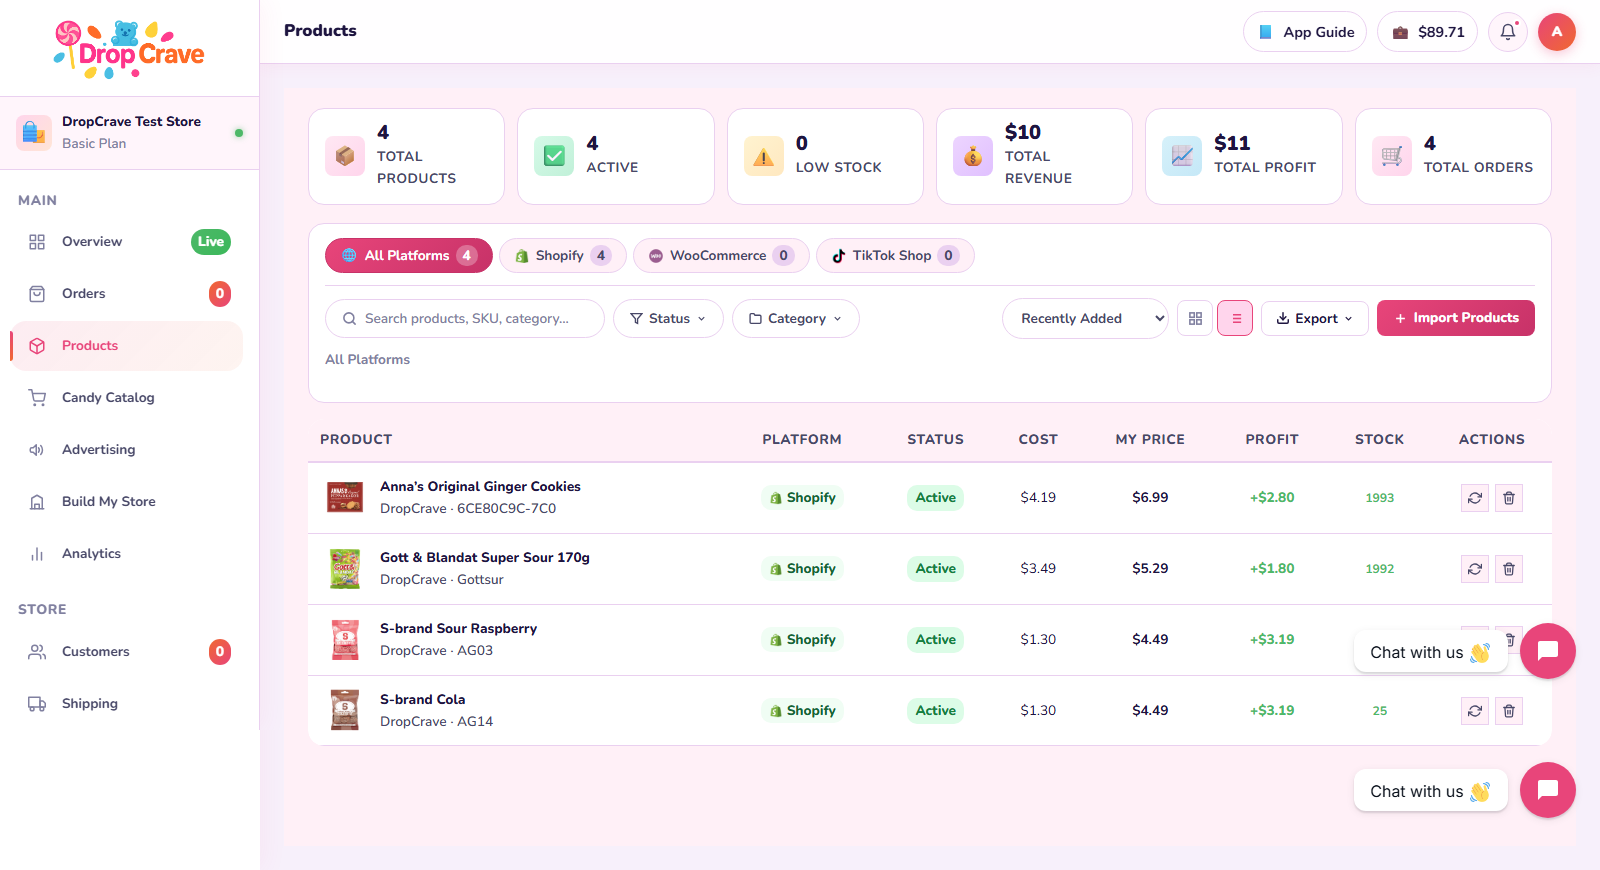Open the notifications bell
Image resolution: width=1600 pixels, height=870 pixels.
1508,32
